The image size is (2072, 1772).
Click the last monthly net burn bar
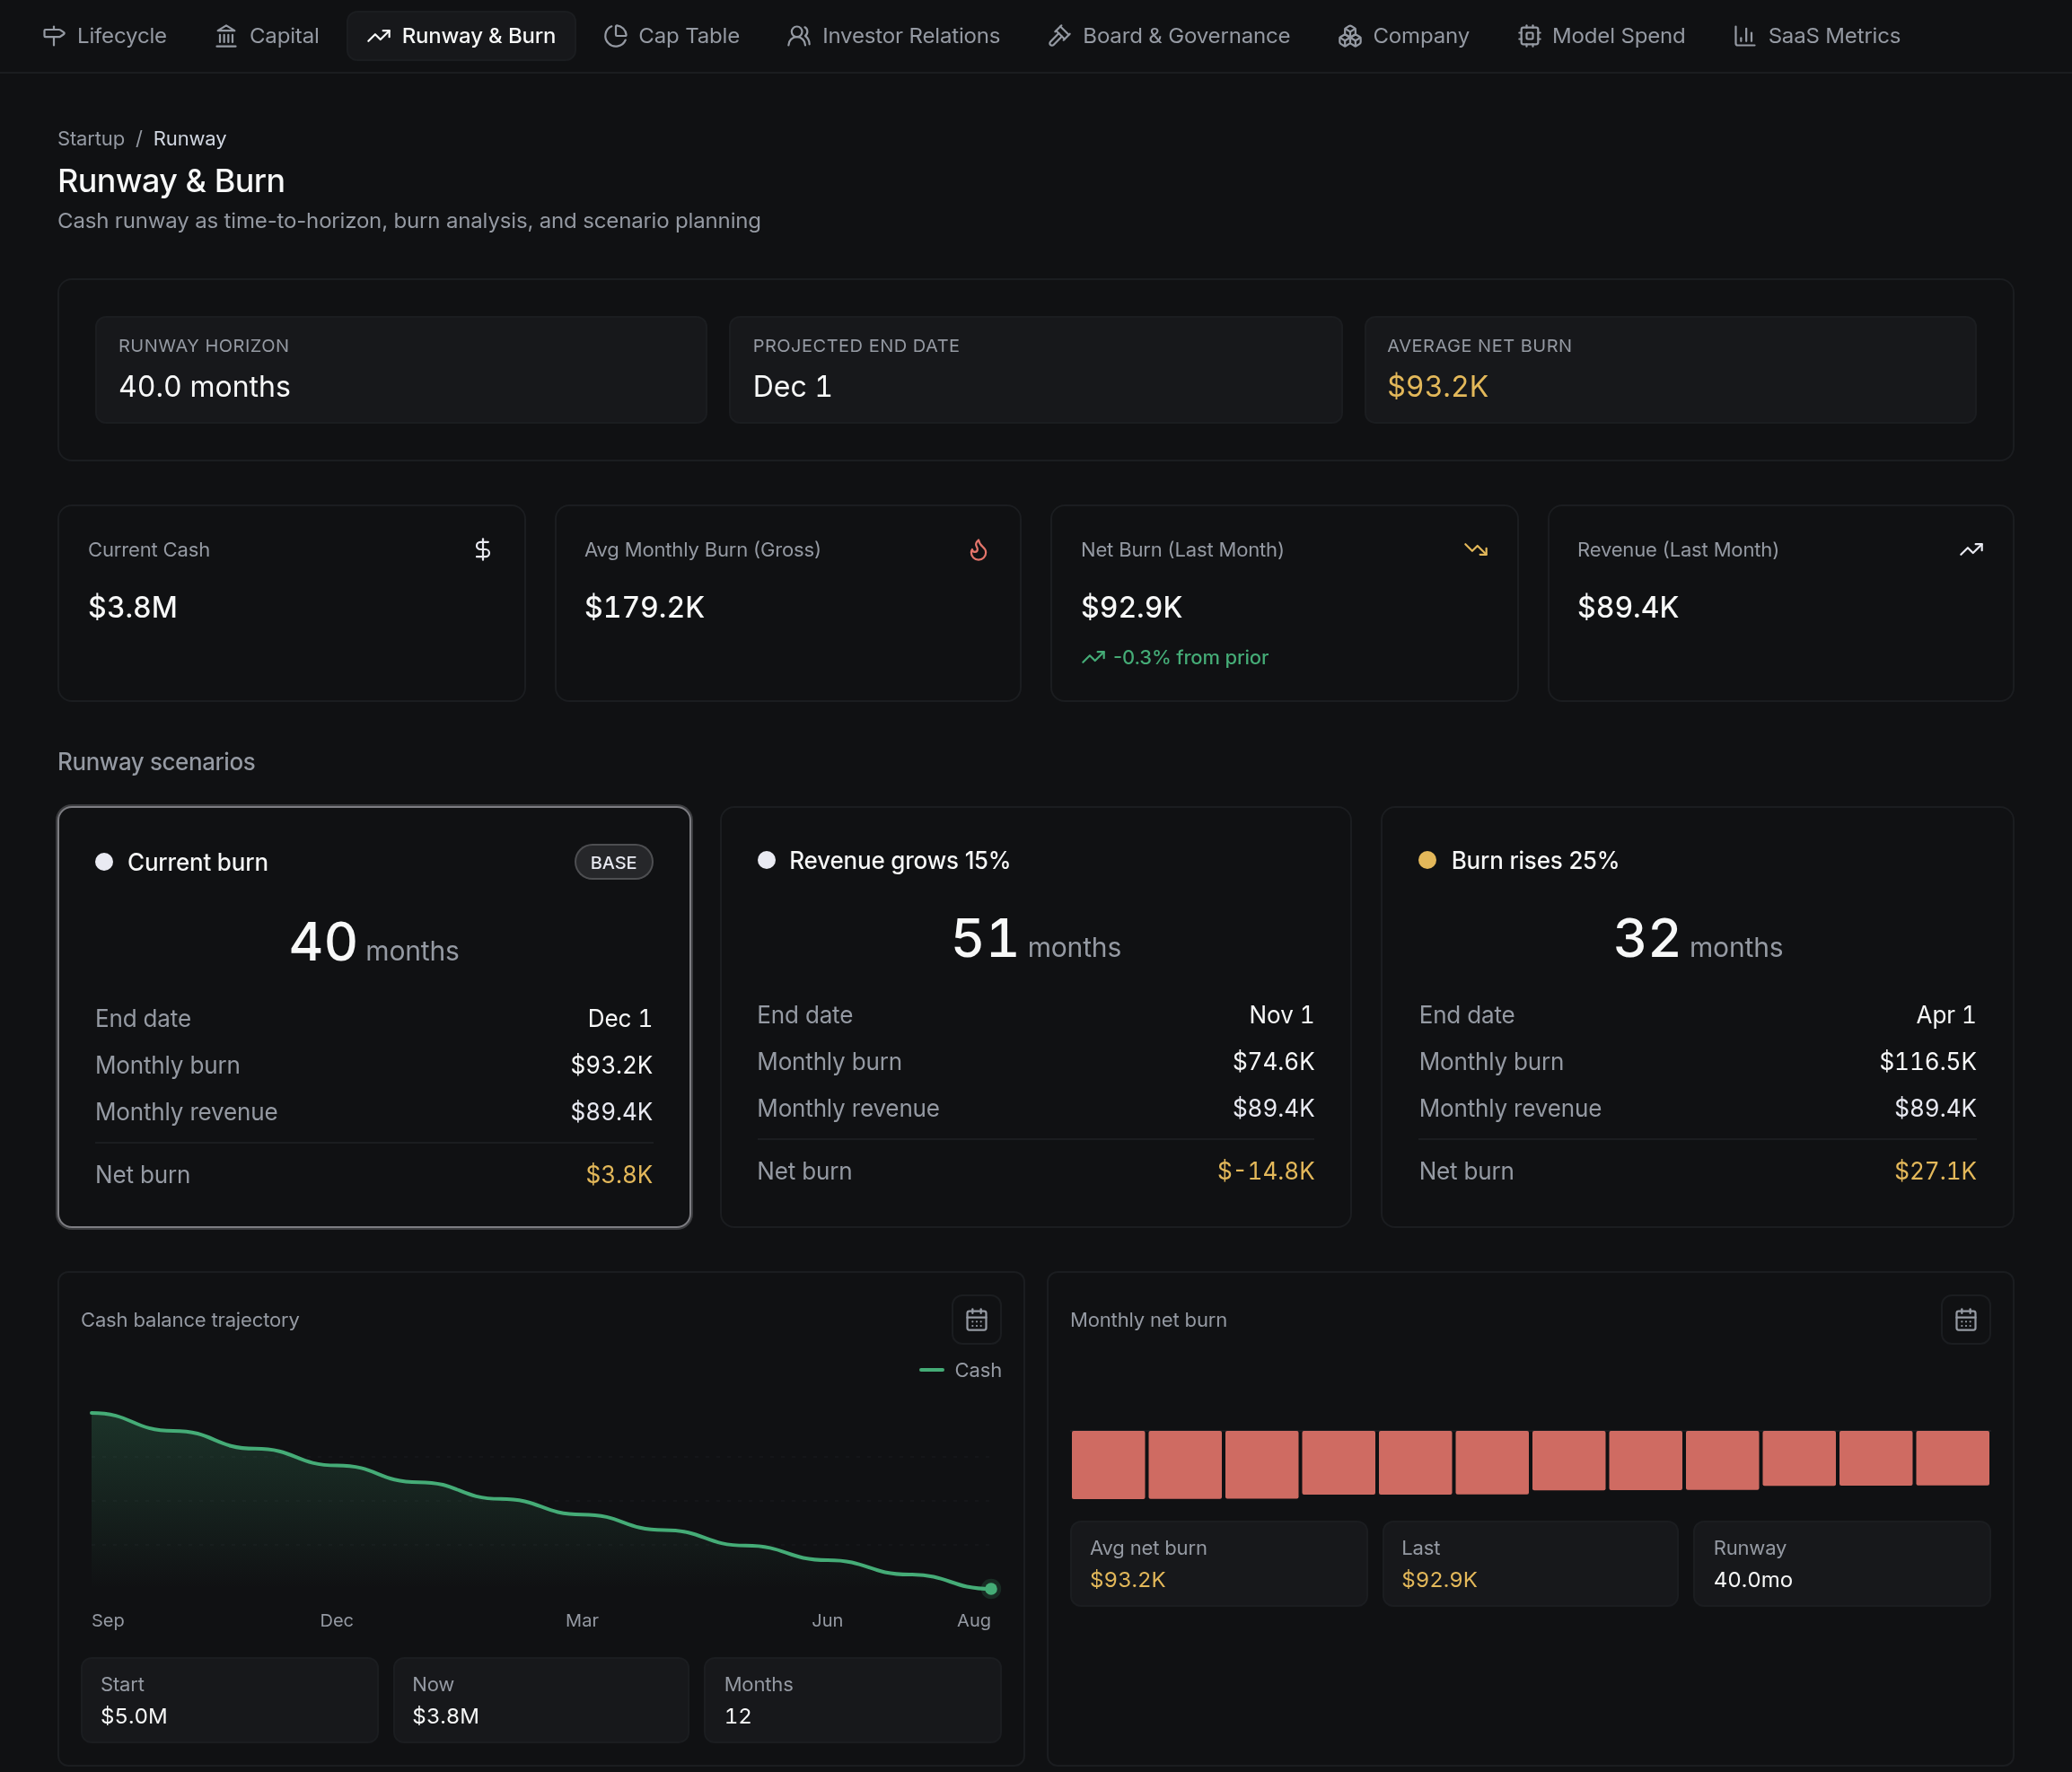click(x=1952, y=1458)
